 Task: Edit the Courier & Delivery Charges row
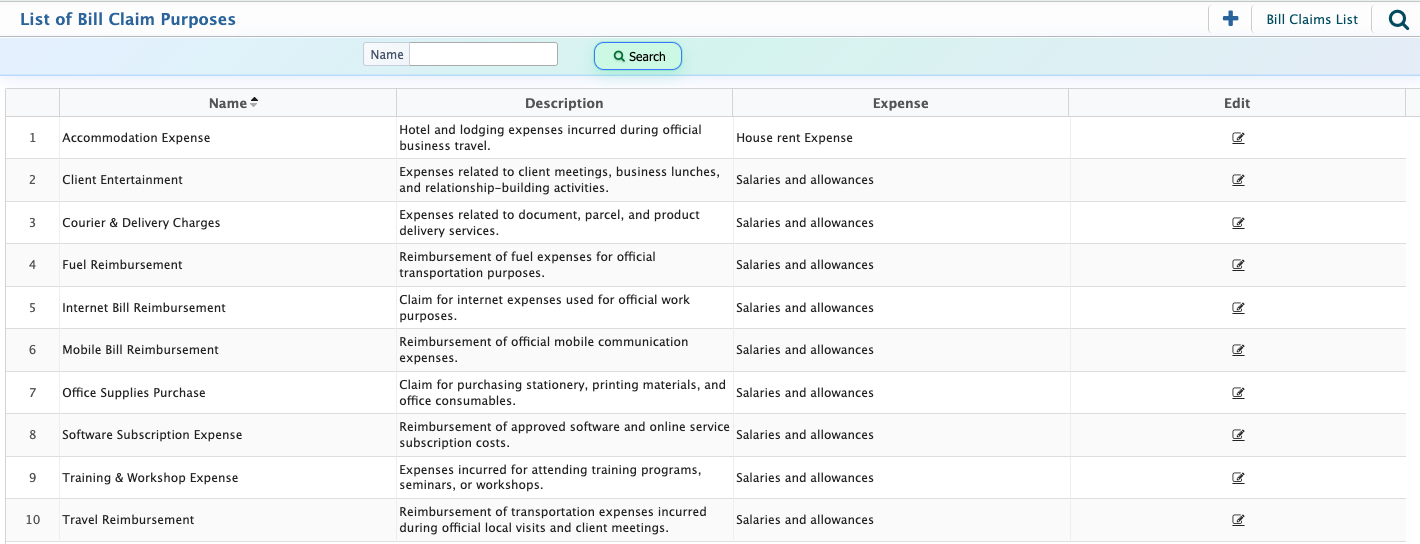pos(1238,223)
